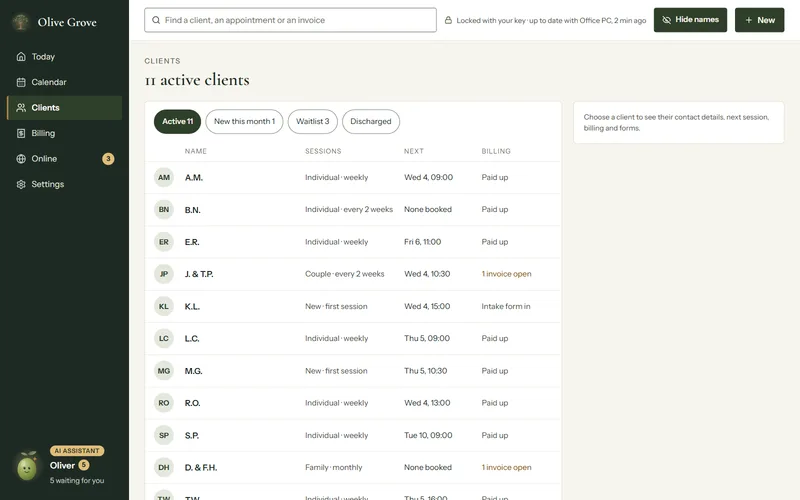Click the AI ASSISTANT label badge
Viewport: 800px width, 500px height.
coord(77,451)
